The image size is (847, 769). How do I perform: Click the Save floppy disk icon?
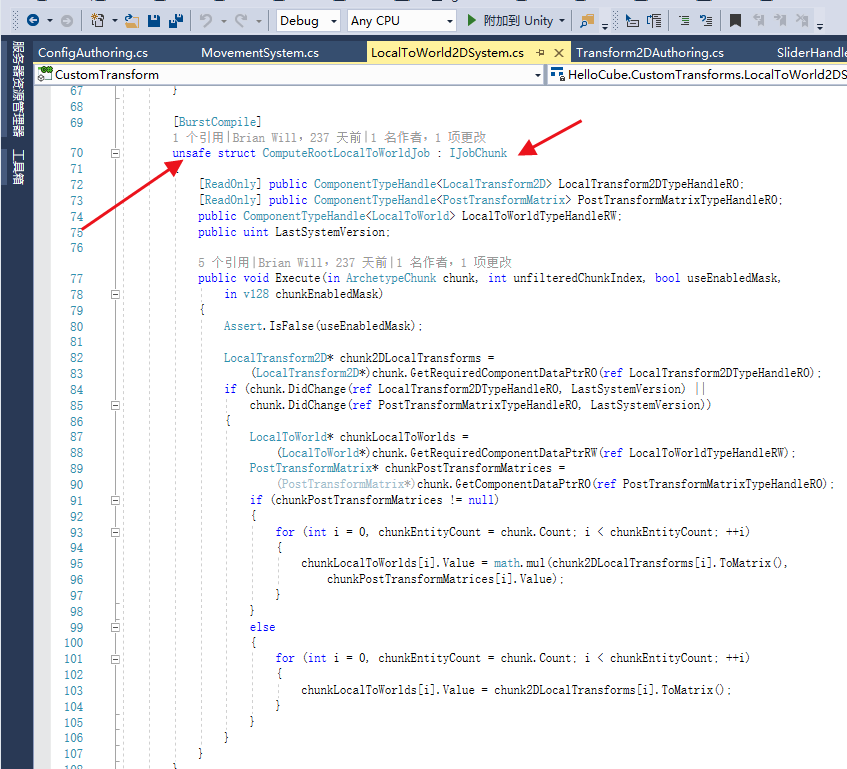[154, 21]
